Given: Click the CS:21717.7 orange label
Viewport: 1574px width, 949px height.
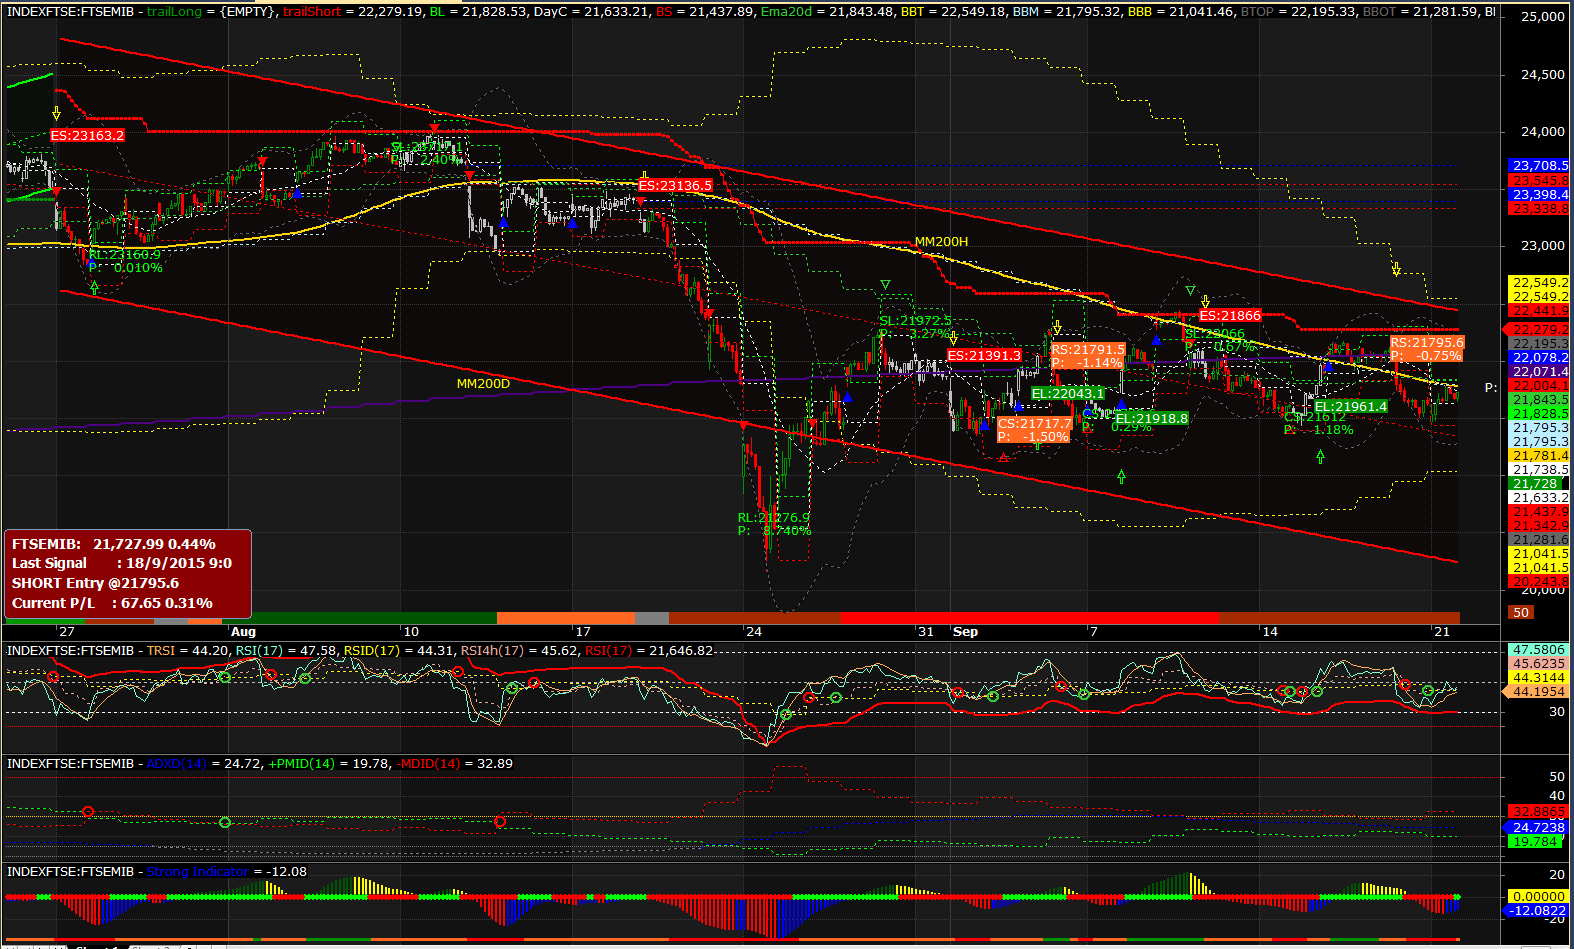Looking at the screenshot, I should [x=1035, y=424].
